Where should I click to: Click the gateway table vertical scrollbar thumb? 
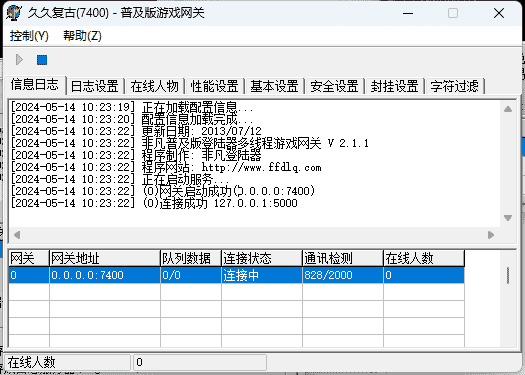[508, 276]
